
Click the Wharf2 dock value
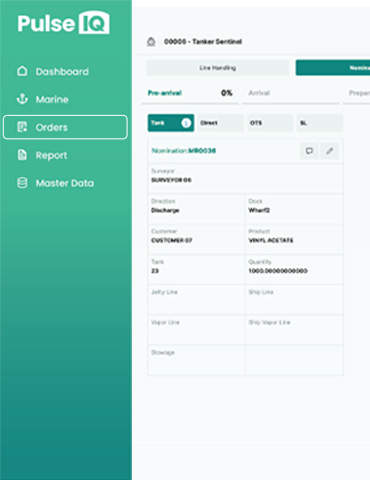click(259, 210)
